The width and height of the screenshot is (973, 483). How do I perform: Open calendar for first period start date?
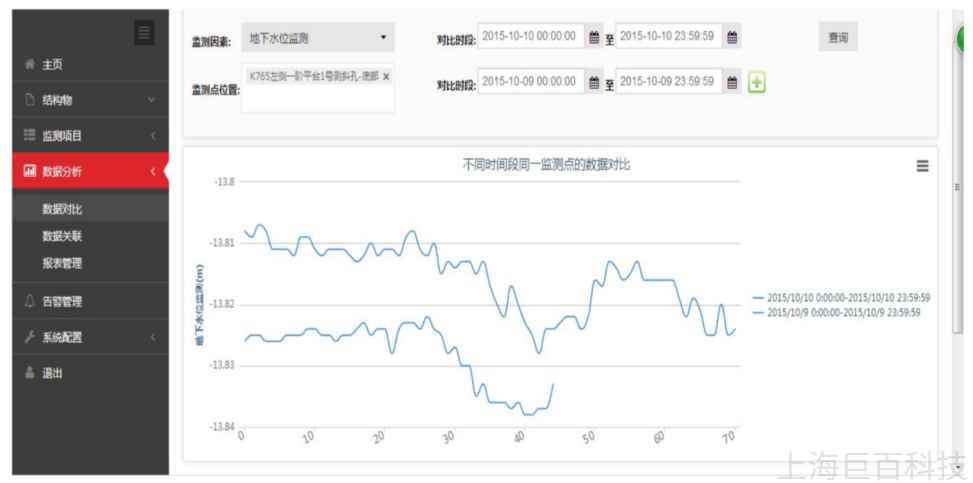(x=594, y=37)
